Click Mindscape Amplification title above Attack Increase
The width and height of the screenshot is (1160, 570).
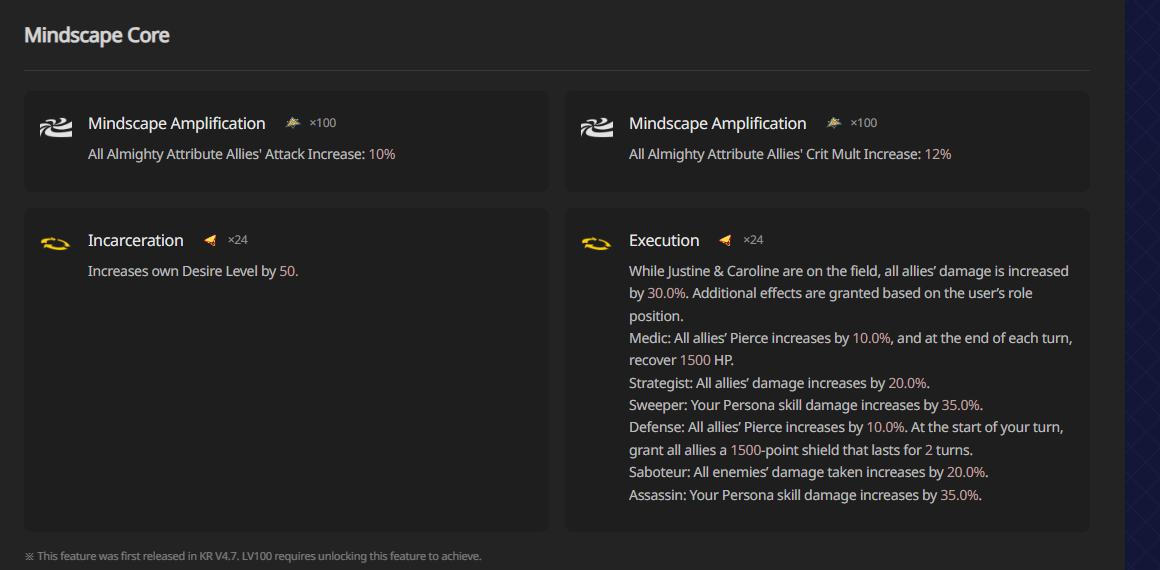177,124
